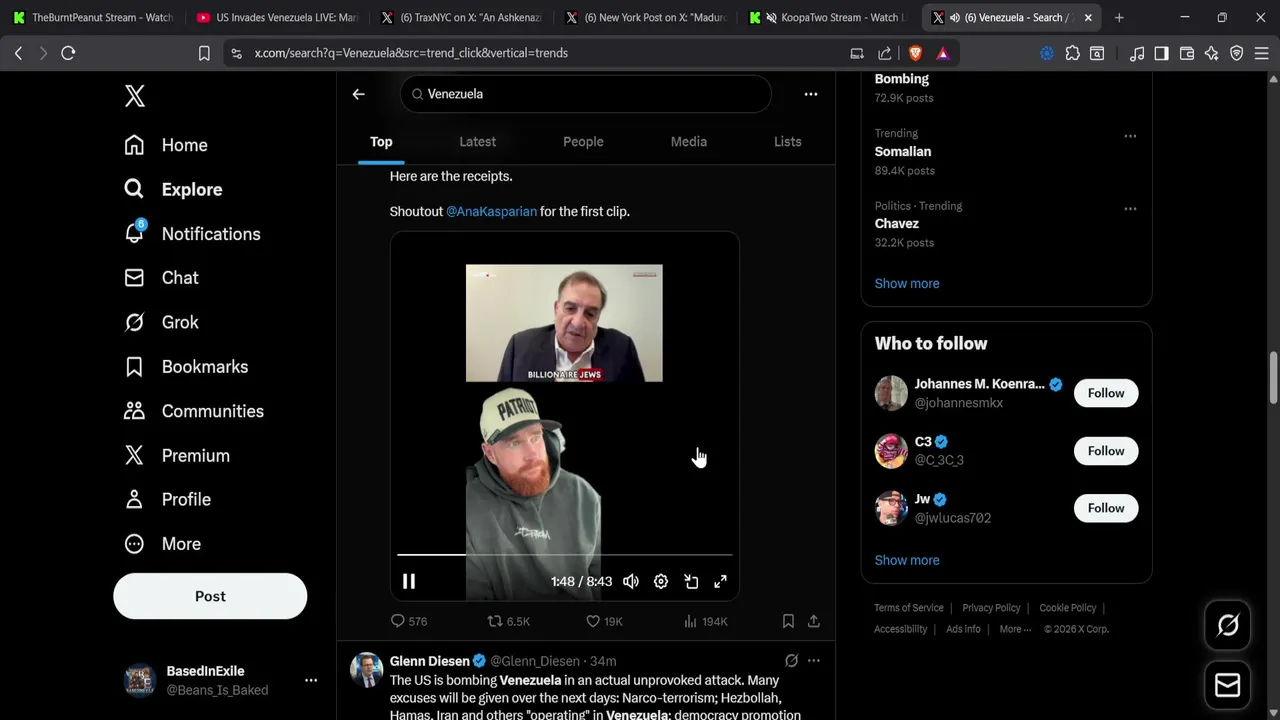Share the video post
1280x720 pixels.
(x=814, y=621)
